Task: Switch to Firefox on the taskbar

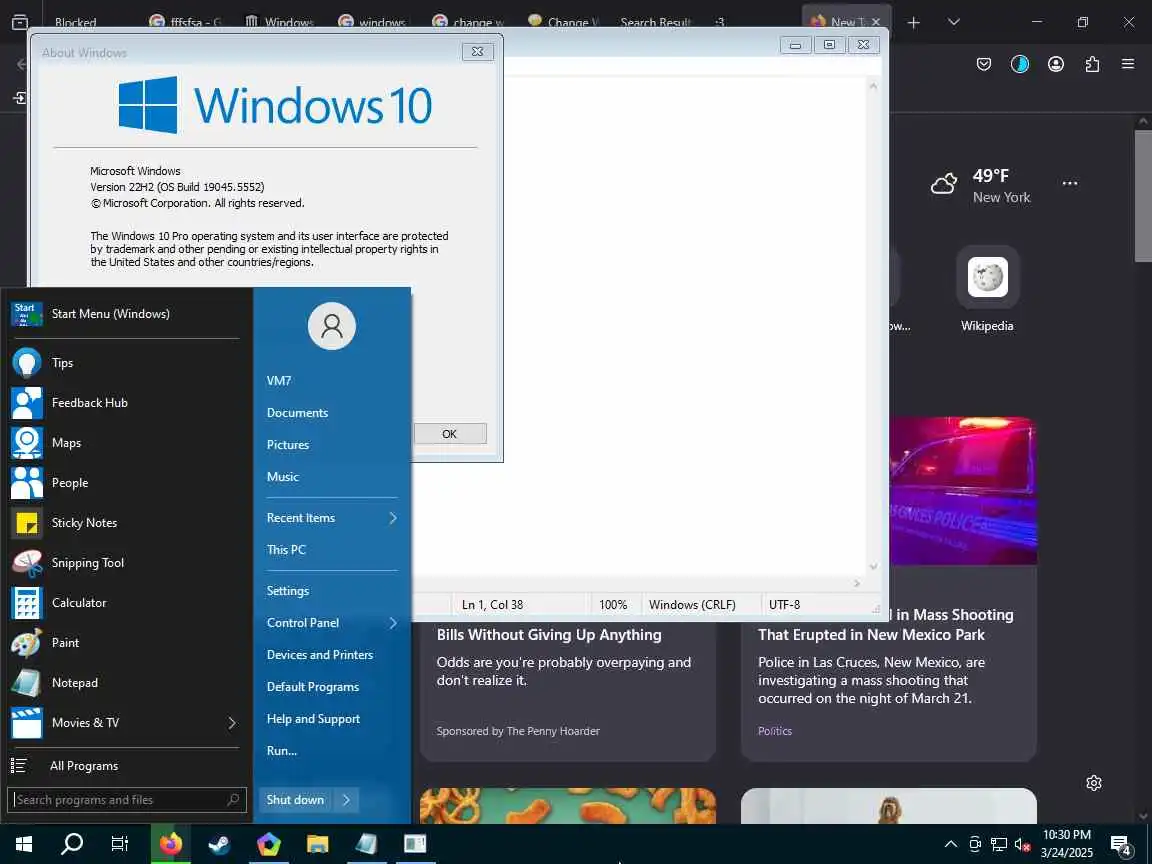Action: point(170,844)
